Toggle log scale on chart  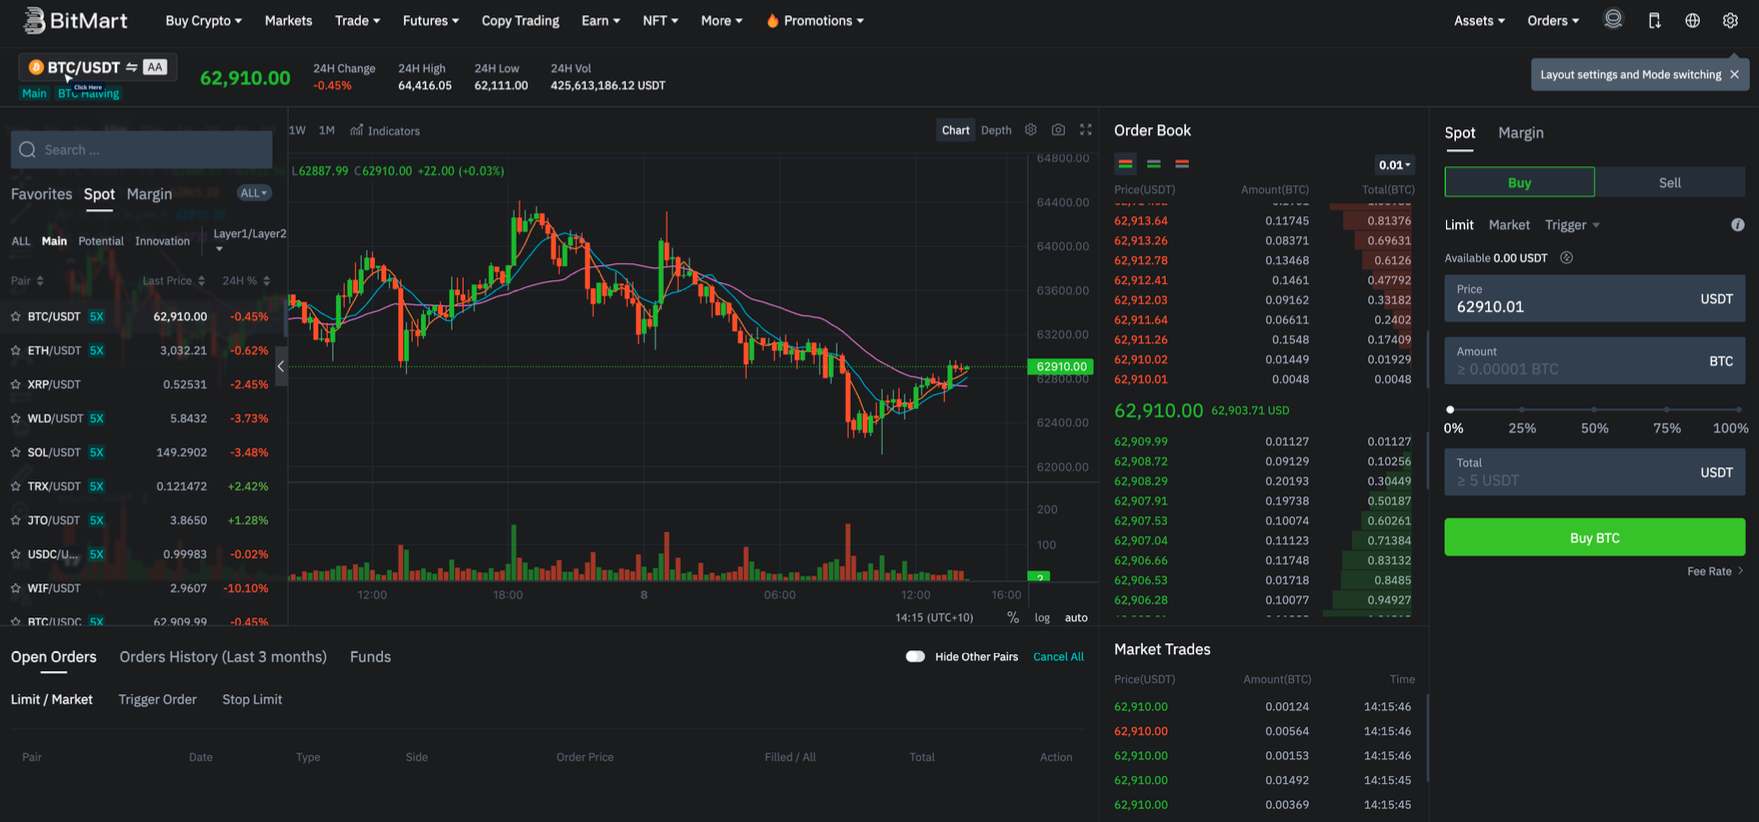click(x=1042, y=618)
